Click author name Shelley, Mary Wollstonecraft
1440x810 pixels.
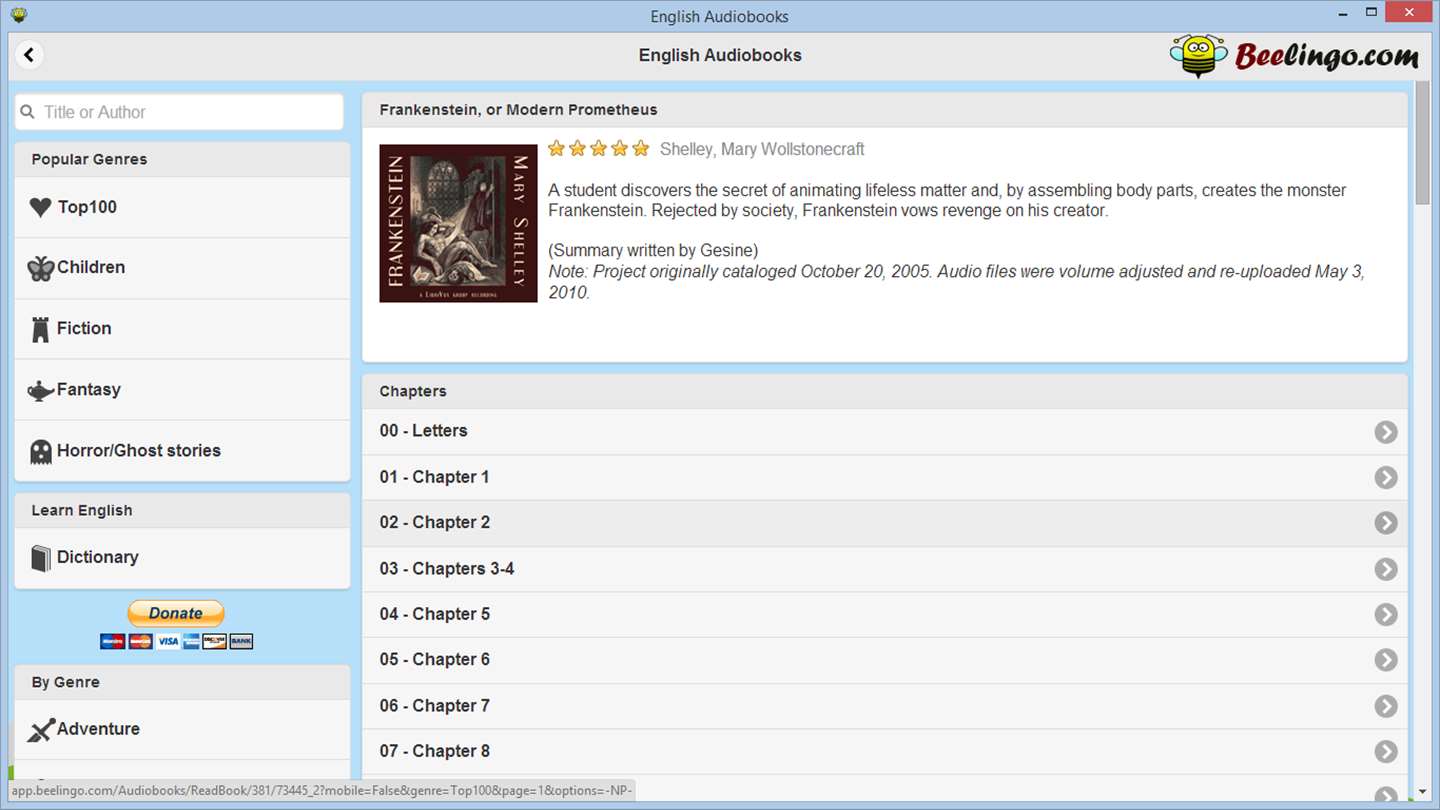(762, 149)
